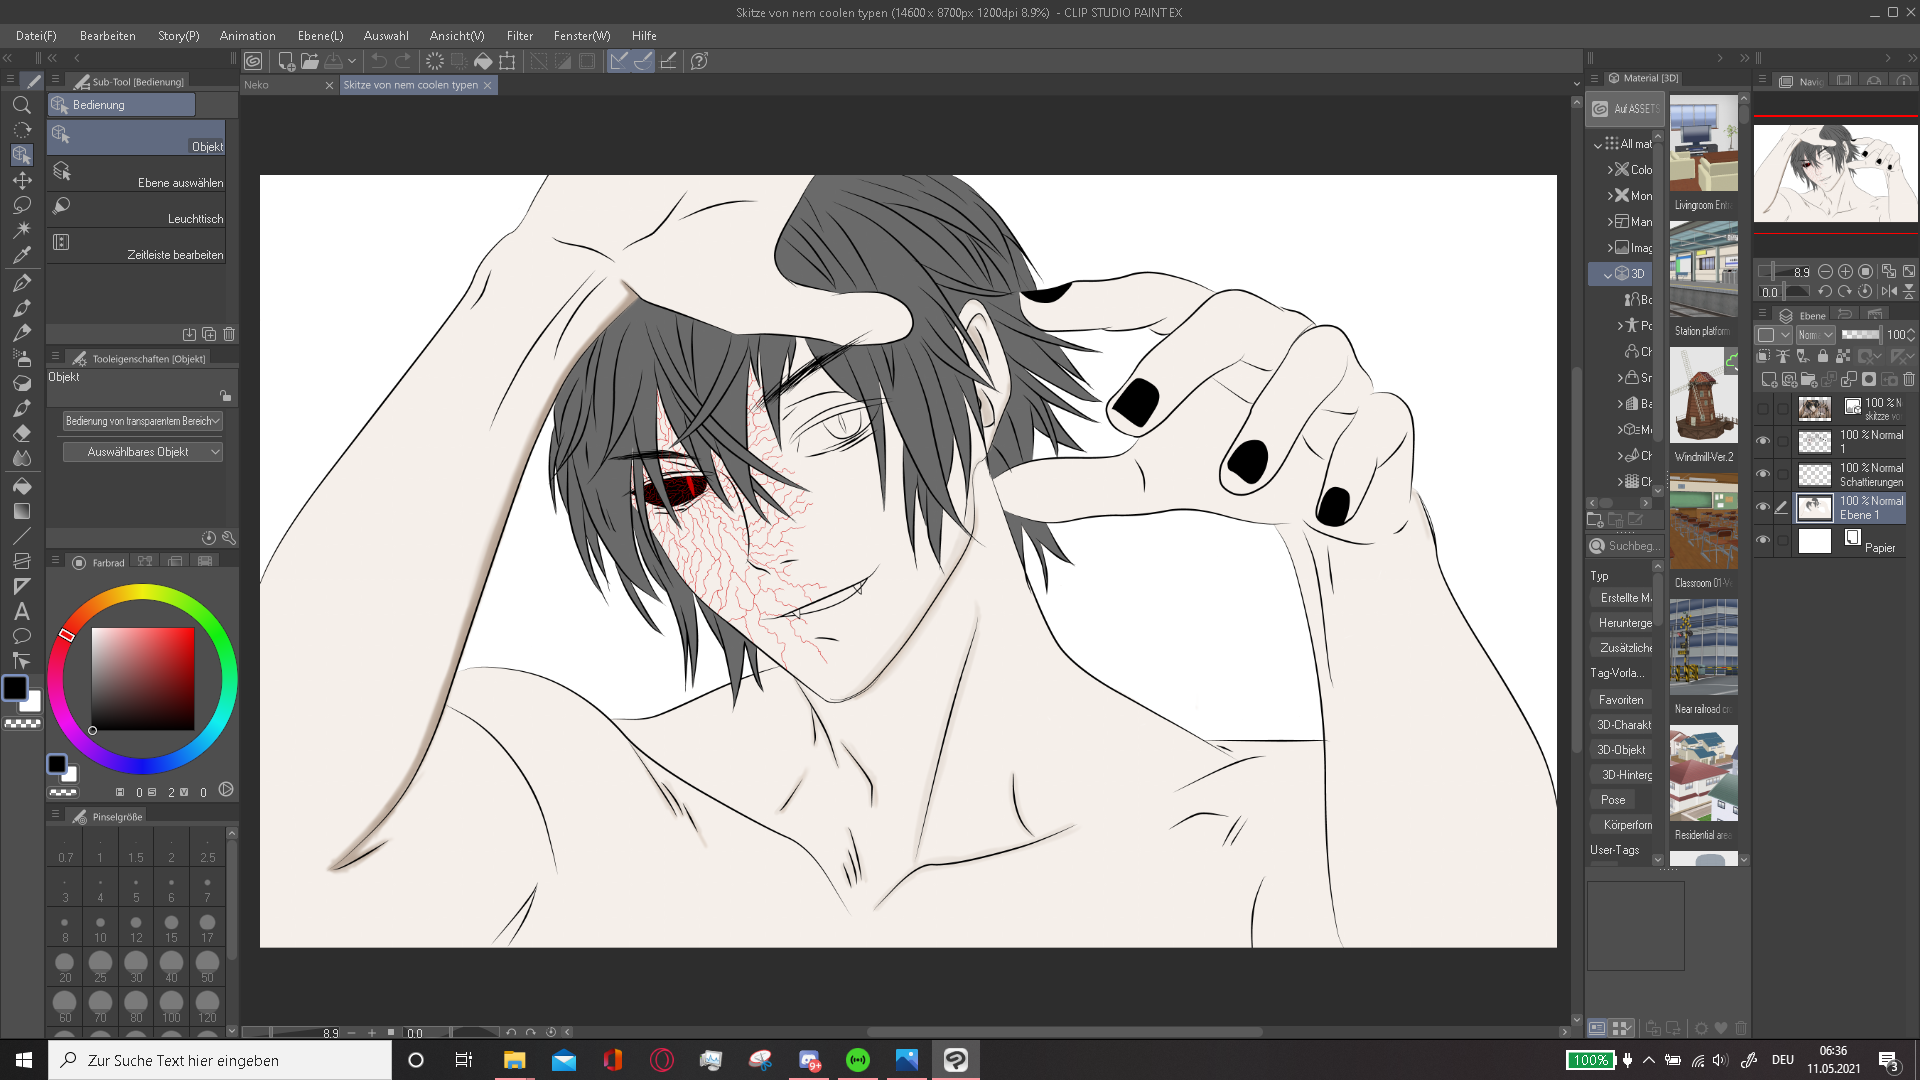Viewport: 1920px width, 1080px height.
Task: Hide the Papier layer
Action: tap(1763, 540)
